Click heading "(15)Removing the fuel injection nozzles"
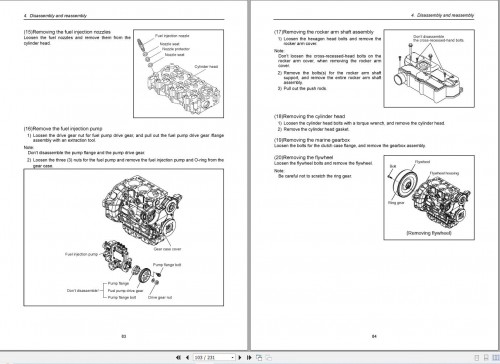 pyautogui.click(x=67, y=32)
